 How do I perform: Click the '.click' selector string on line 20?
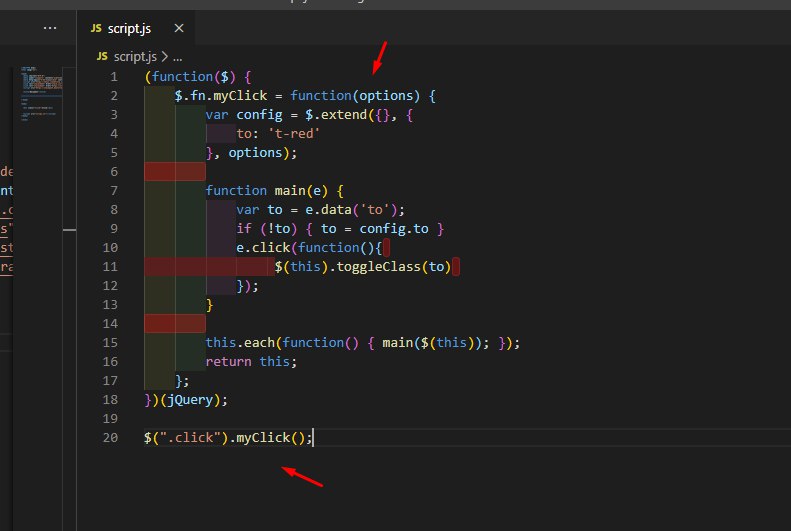[190, 438]
